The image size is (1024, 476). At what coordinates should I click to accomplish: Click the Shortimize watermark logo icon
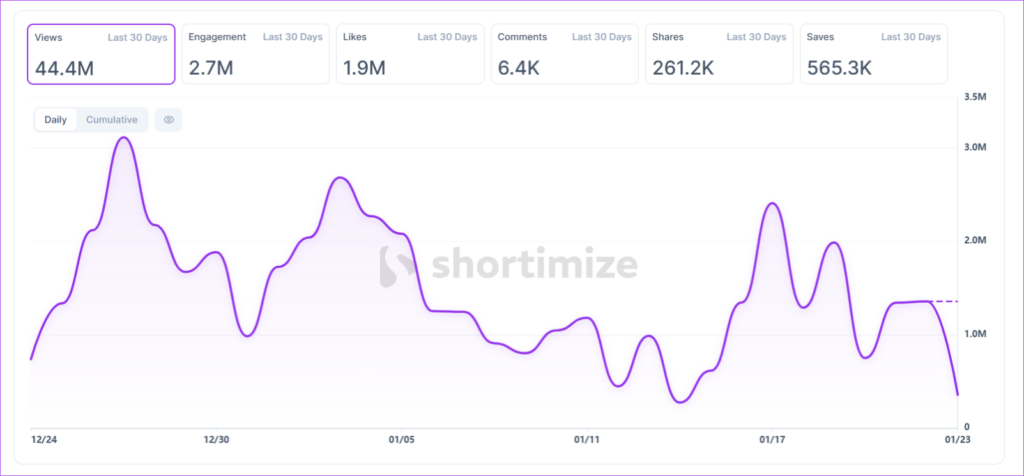coord(398,265)
